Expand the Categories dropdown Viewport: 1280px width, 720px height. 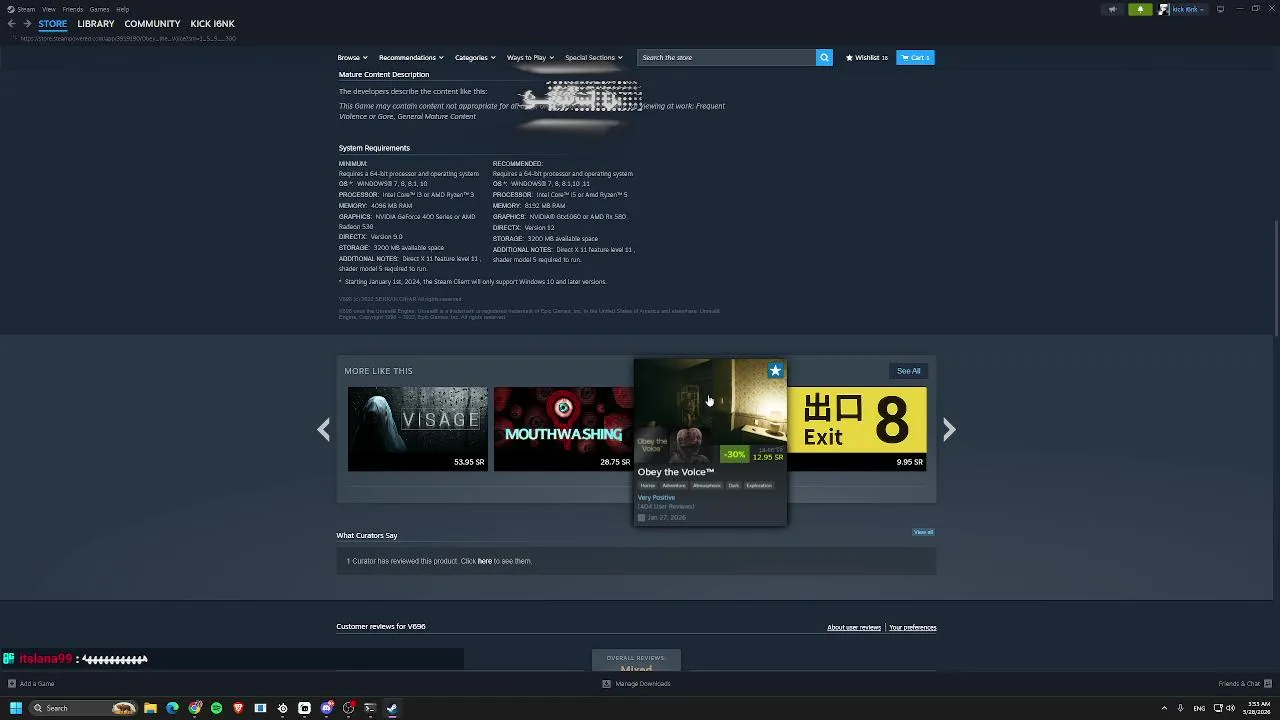coord(475,57)
